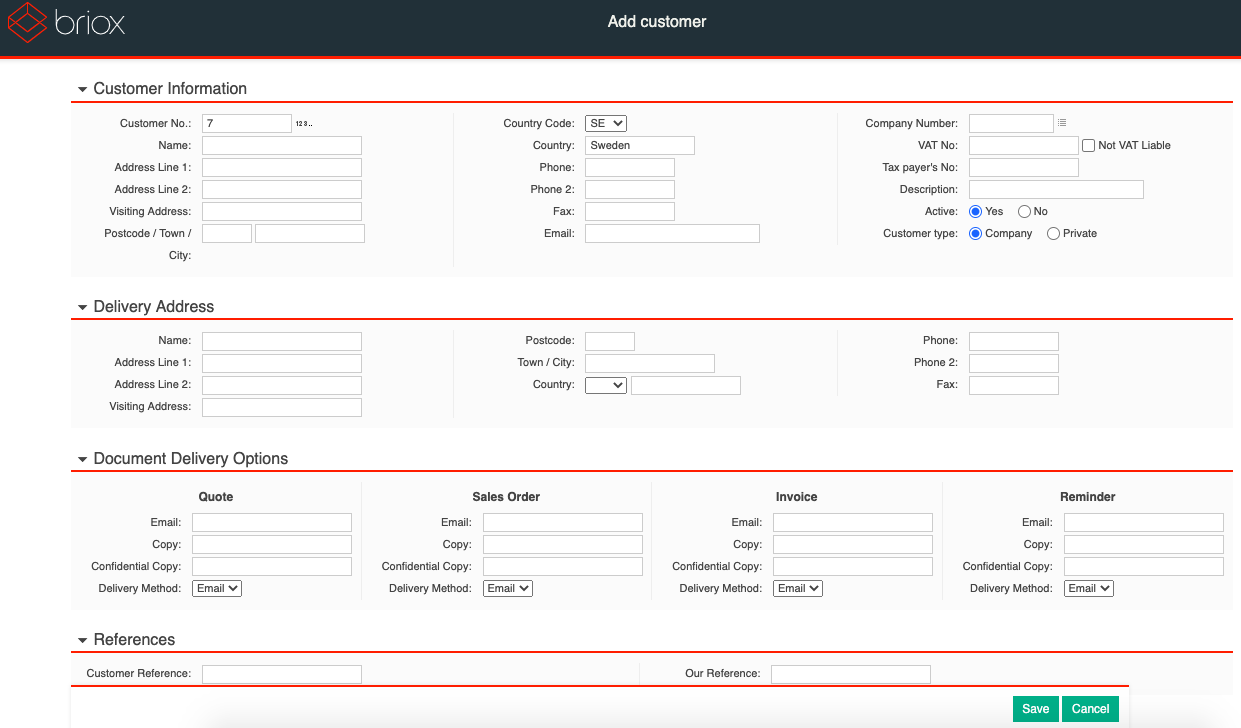Click the Reminder Confidential Copy field

pos(1144,566)
